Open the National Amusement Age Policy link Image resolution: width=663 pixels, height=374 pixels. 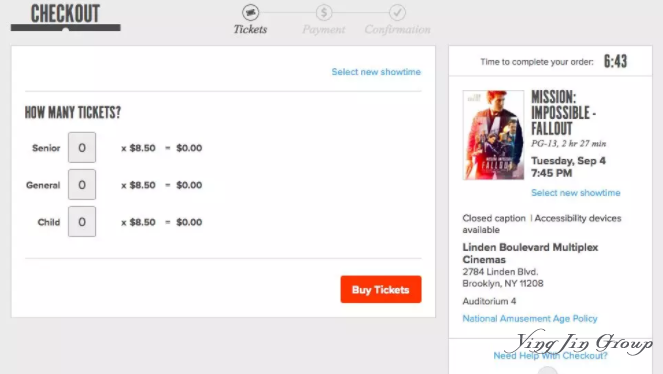pos(530,319)
